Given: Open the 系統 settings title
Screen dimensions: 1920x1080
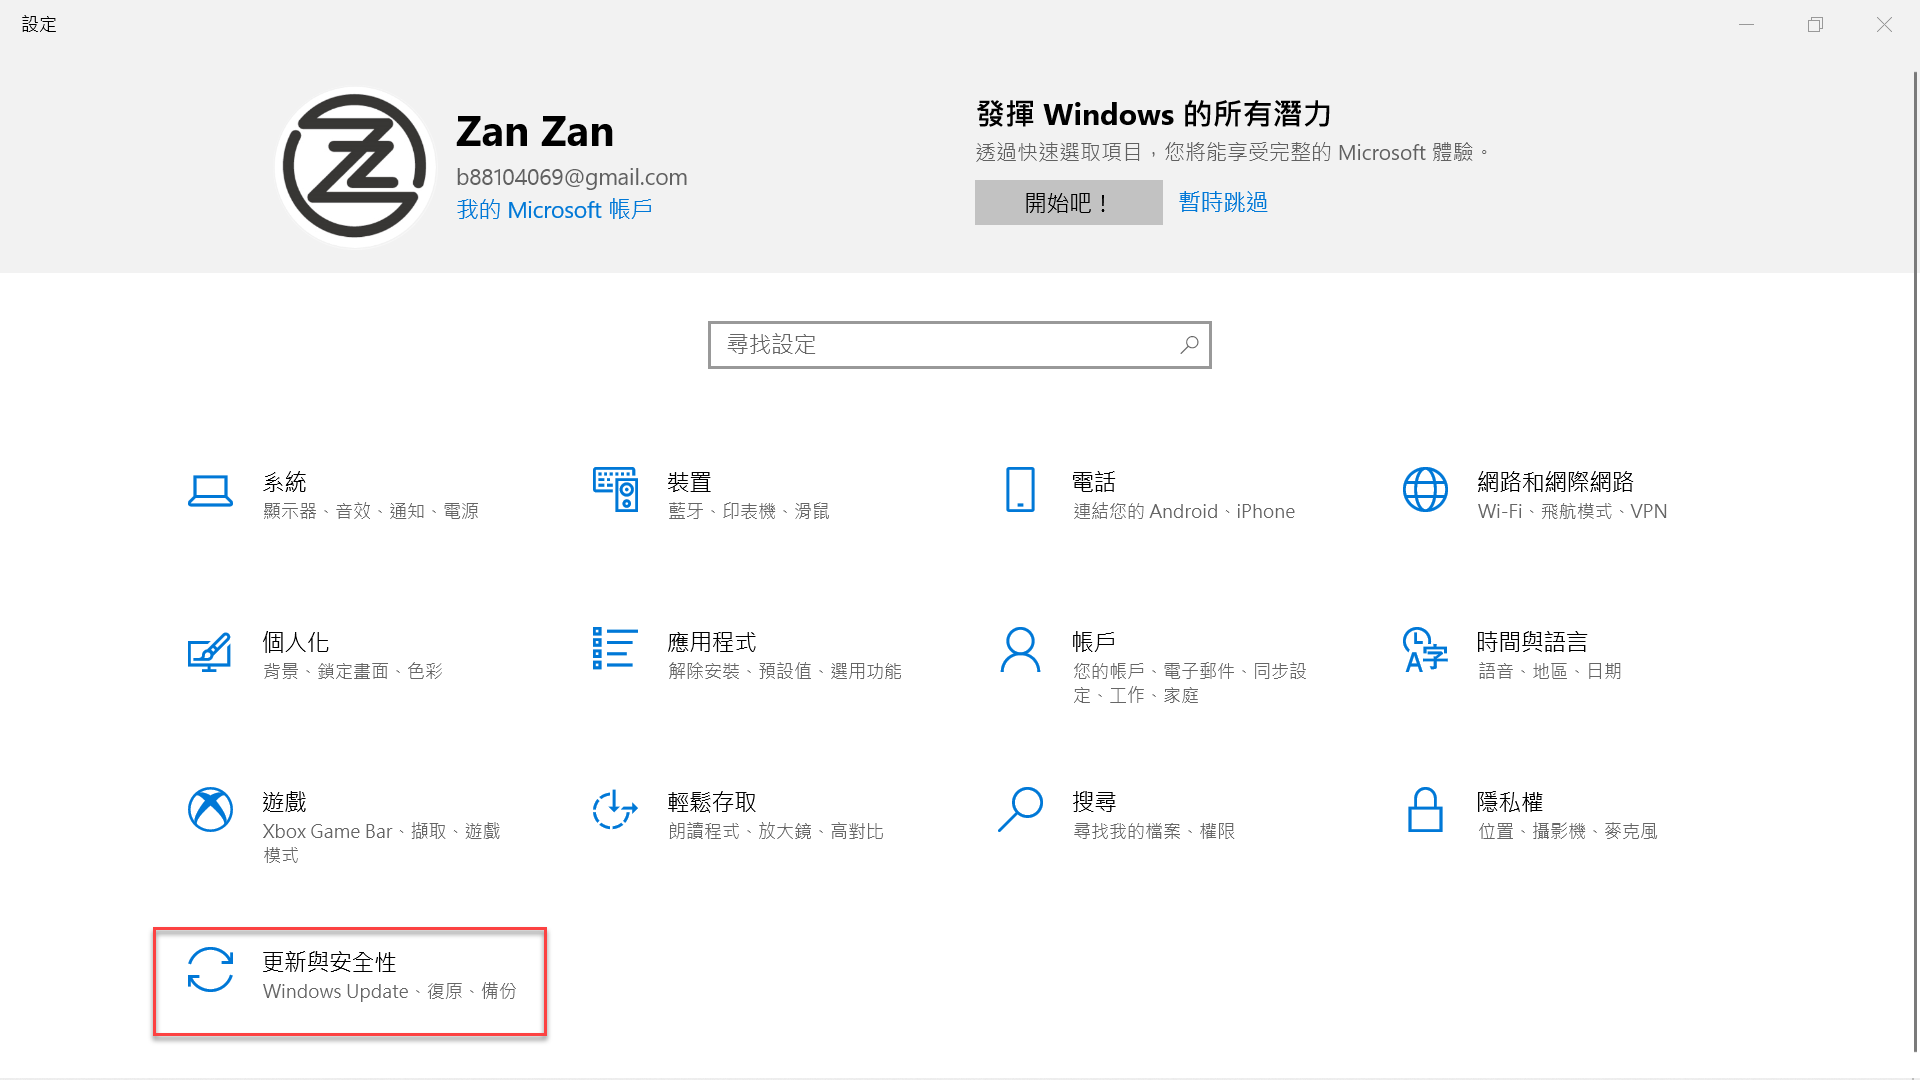Looking at the screenshot, I should click(x=284, y=482).
